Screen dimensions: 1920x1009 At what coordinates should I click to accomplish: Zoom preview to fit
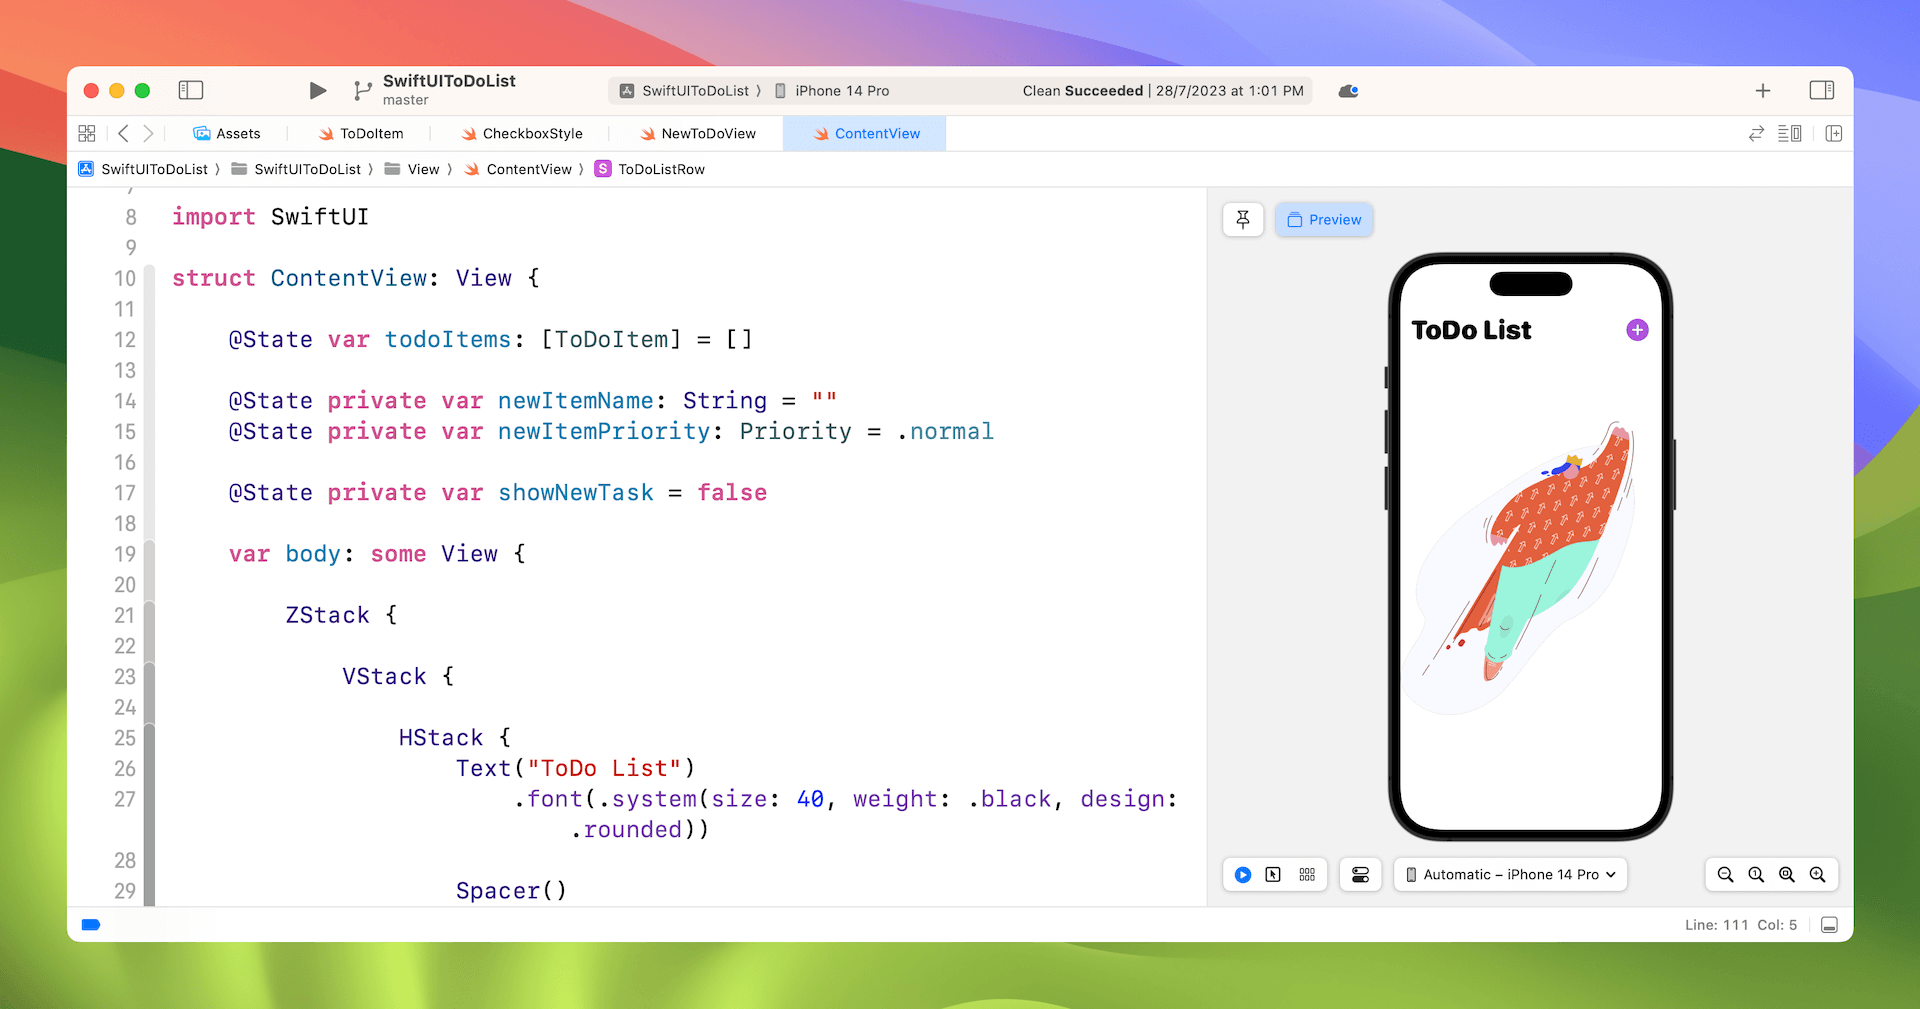[1787, 874]
